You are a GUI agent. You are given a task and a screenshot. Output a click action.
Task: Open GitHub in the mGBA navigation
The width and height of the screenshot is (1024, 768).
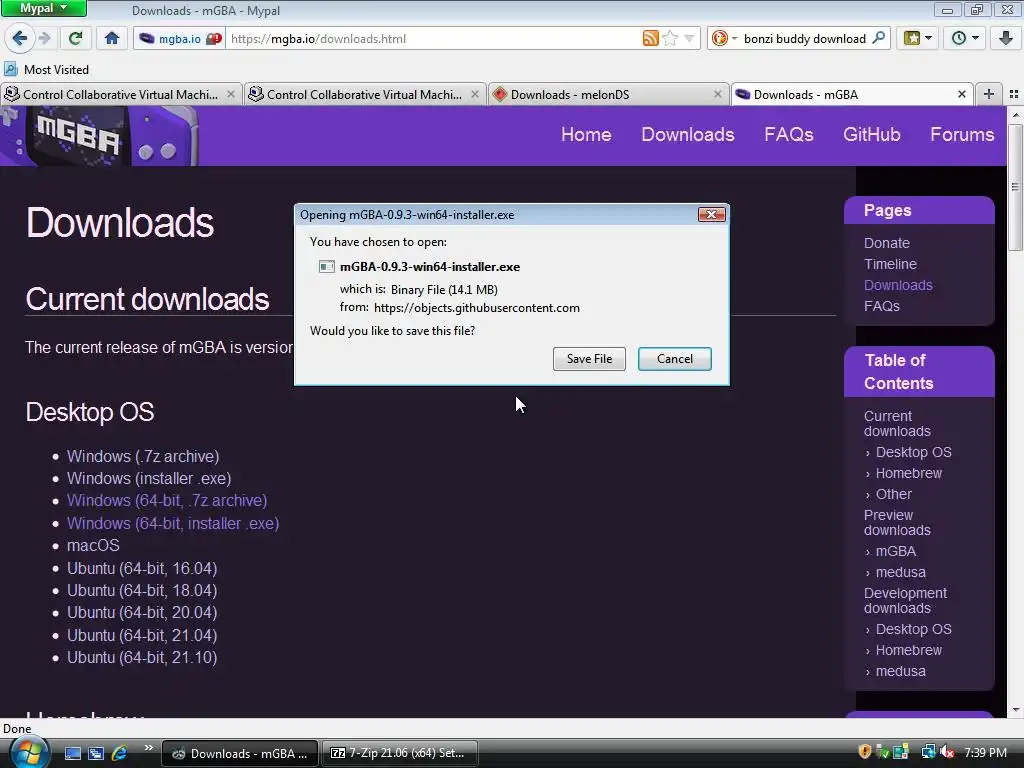tap(871, 135)
